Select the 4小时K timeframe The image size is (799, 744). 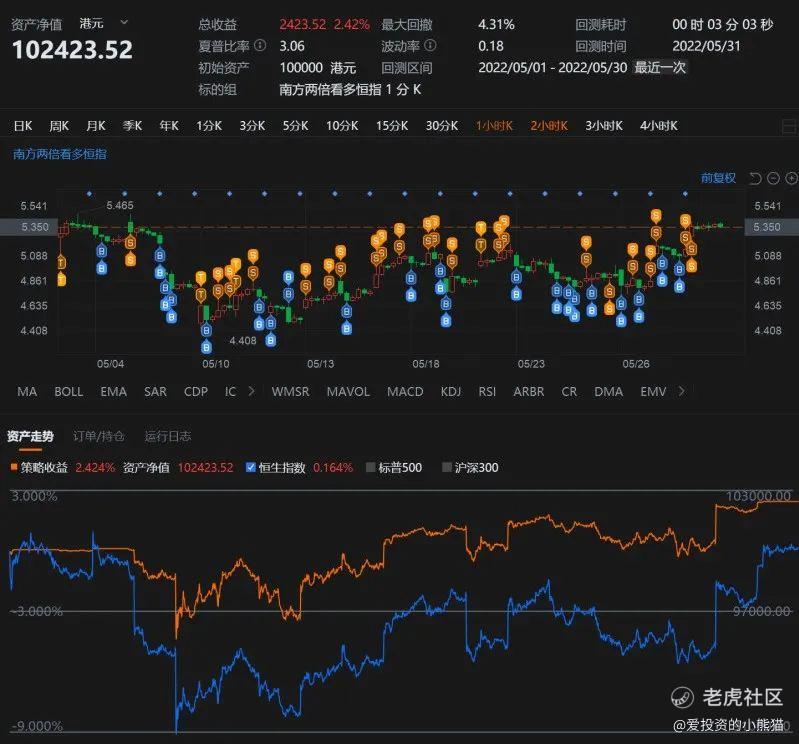click(659, 125)
